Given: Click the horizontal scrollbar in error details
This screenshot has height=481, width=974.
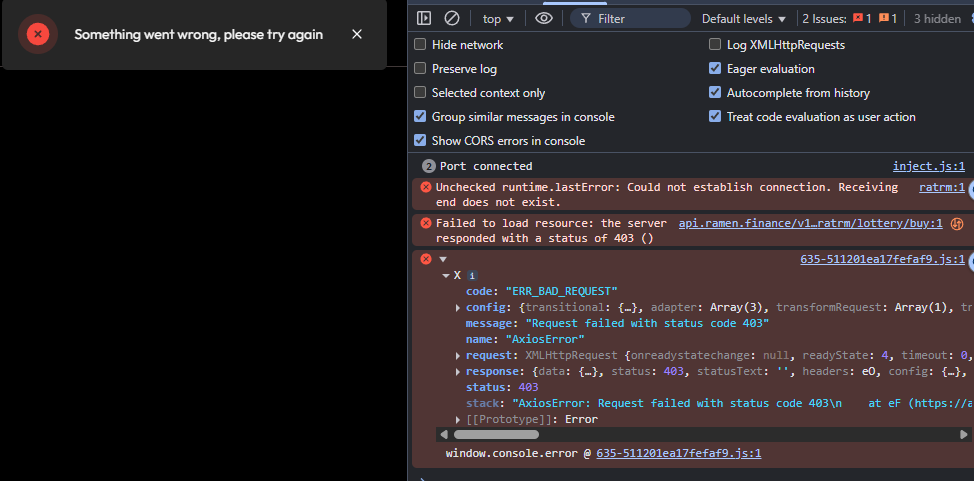Looking at the screenshot, I should click(x=496, y=434).
